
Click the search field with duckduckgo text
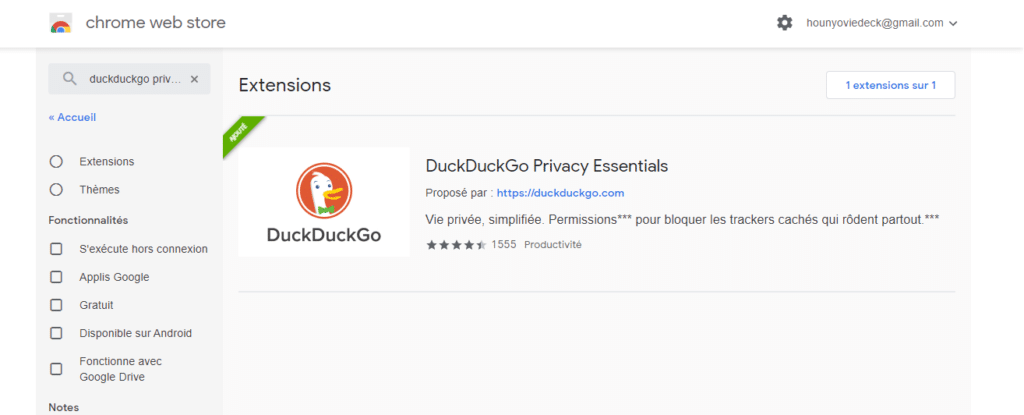129,79
